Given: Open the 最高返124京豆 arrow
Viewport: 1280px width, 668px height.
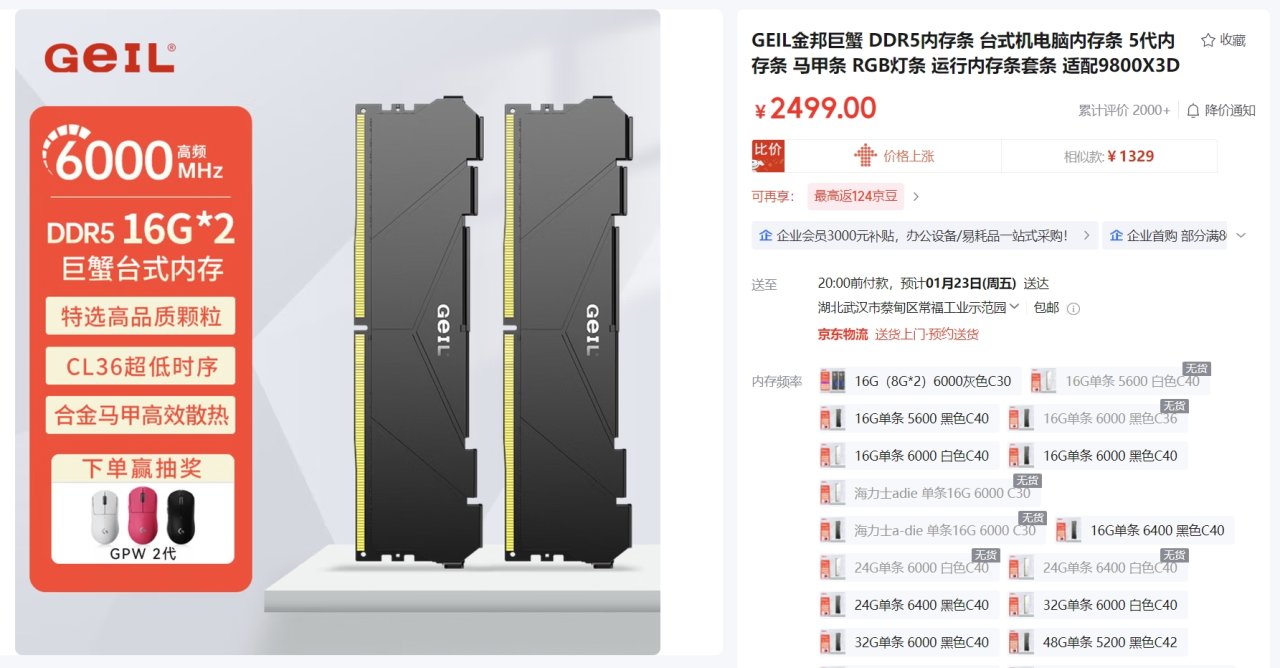Looking at the screenshot, I should pos(916,197).
